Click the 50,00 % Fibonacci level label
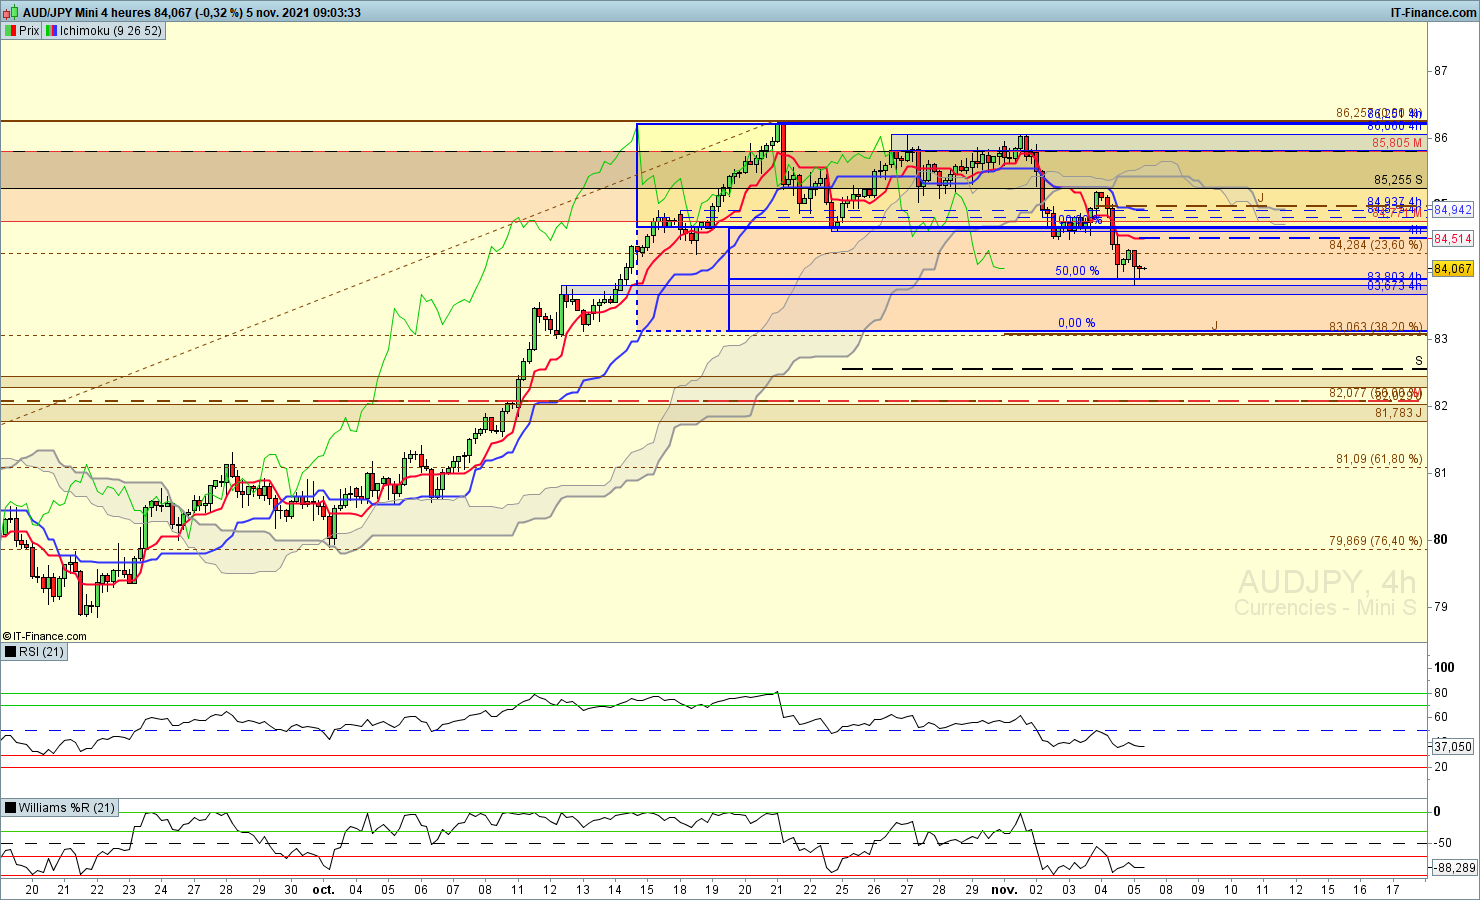The height and width of the screenshot is (900, 1480). [1077, 271]
